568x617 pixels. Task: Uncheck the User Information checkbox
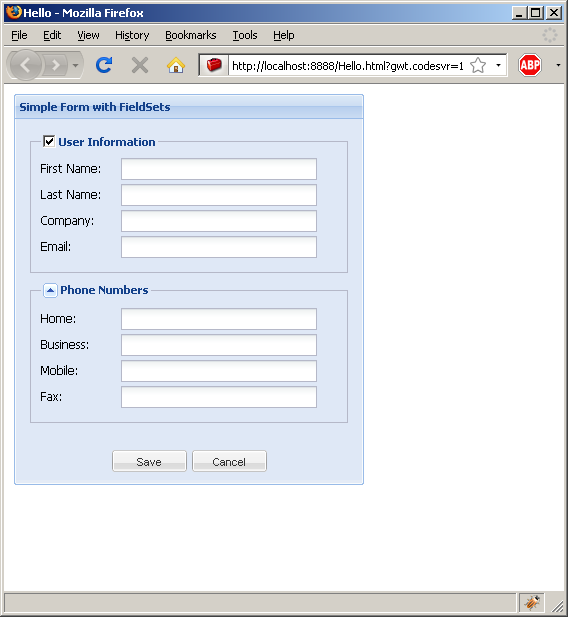(x=49, y=141)
